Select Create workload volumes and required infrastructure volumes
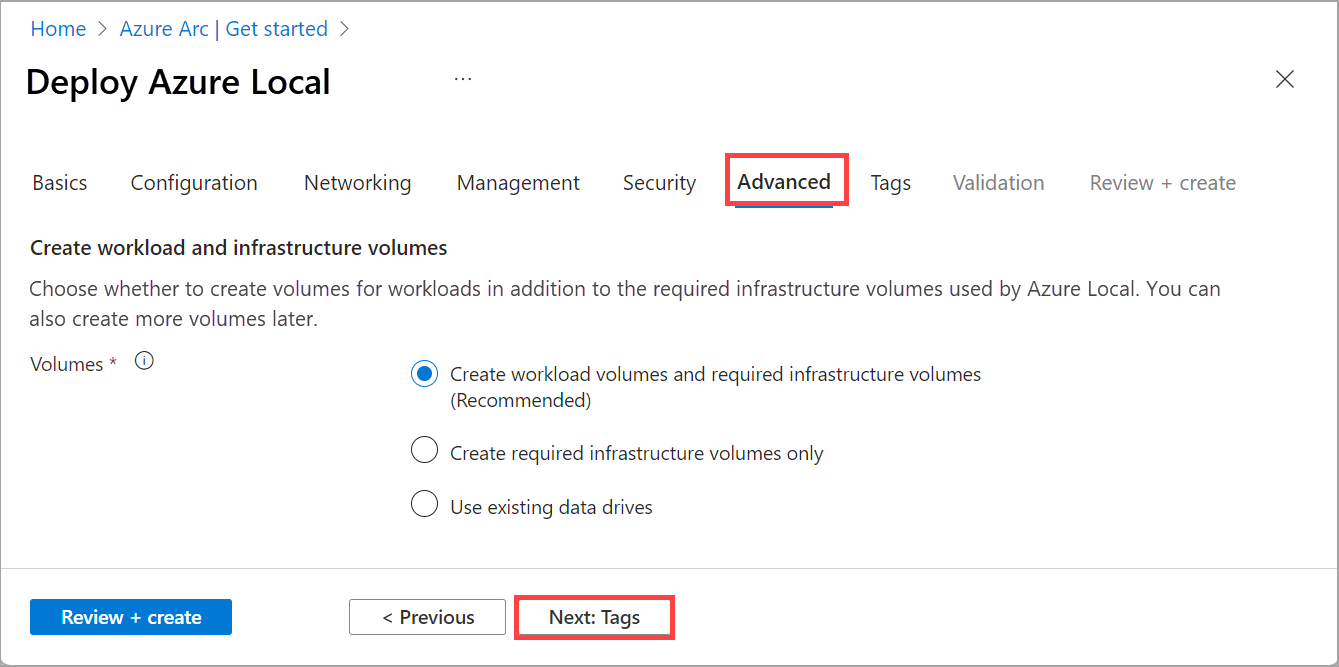 point(425,374)
